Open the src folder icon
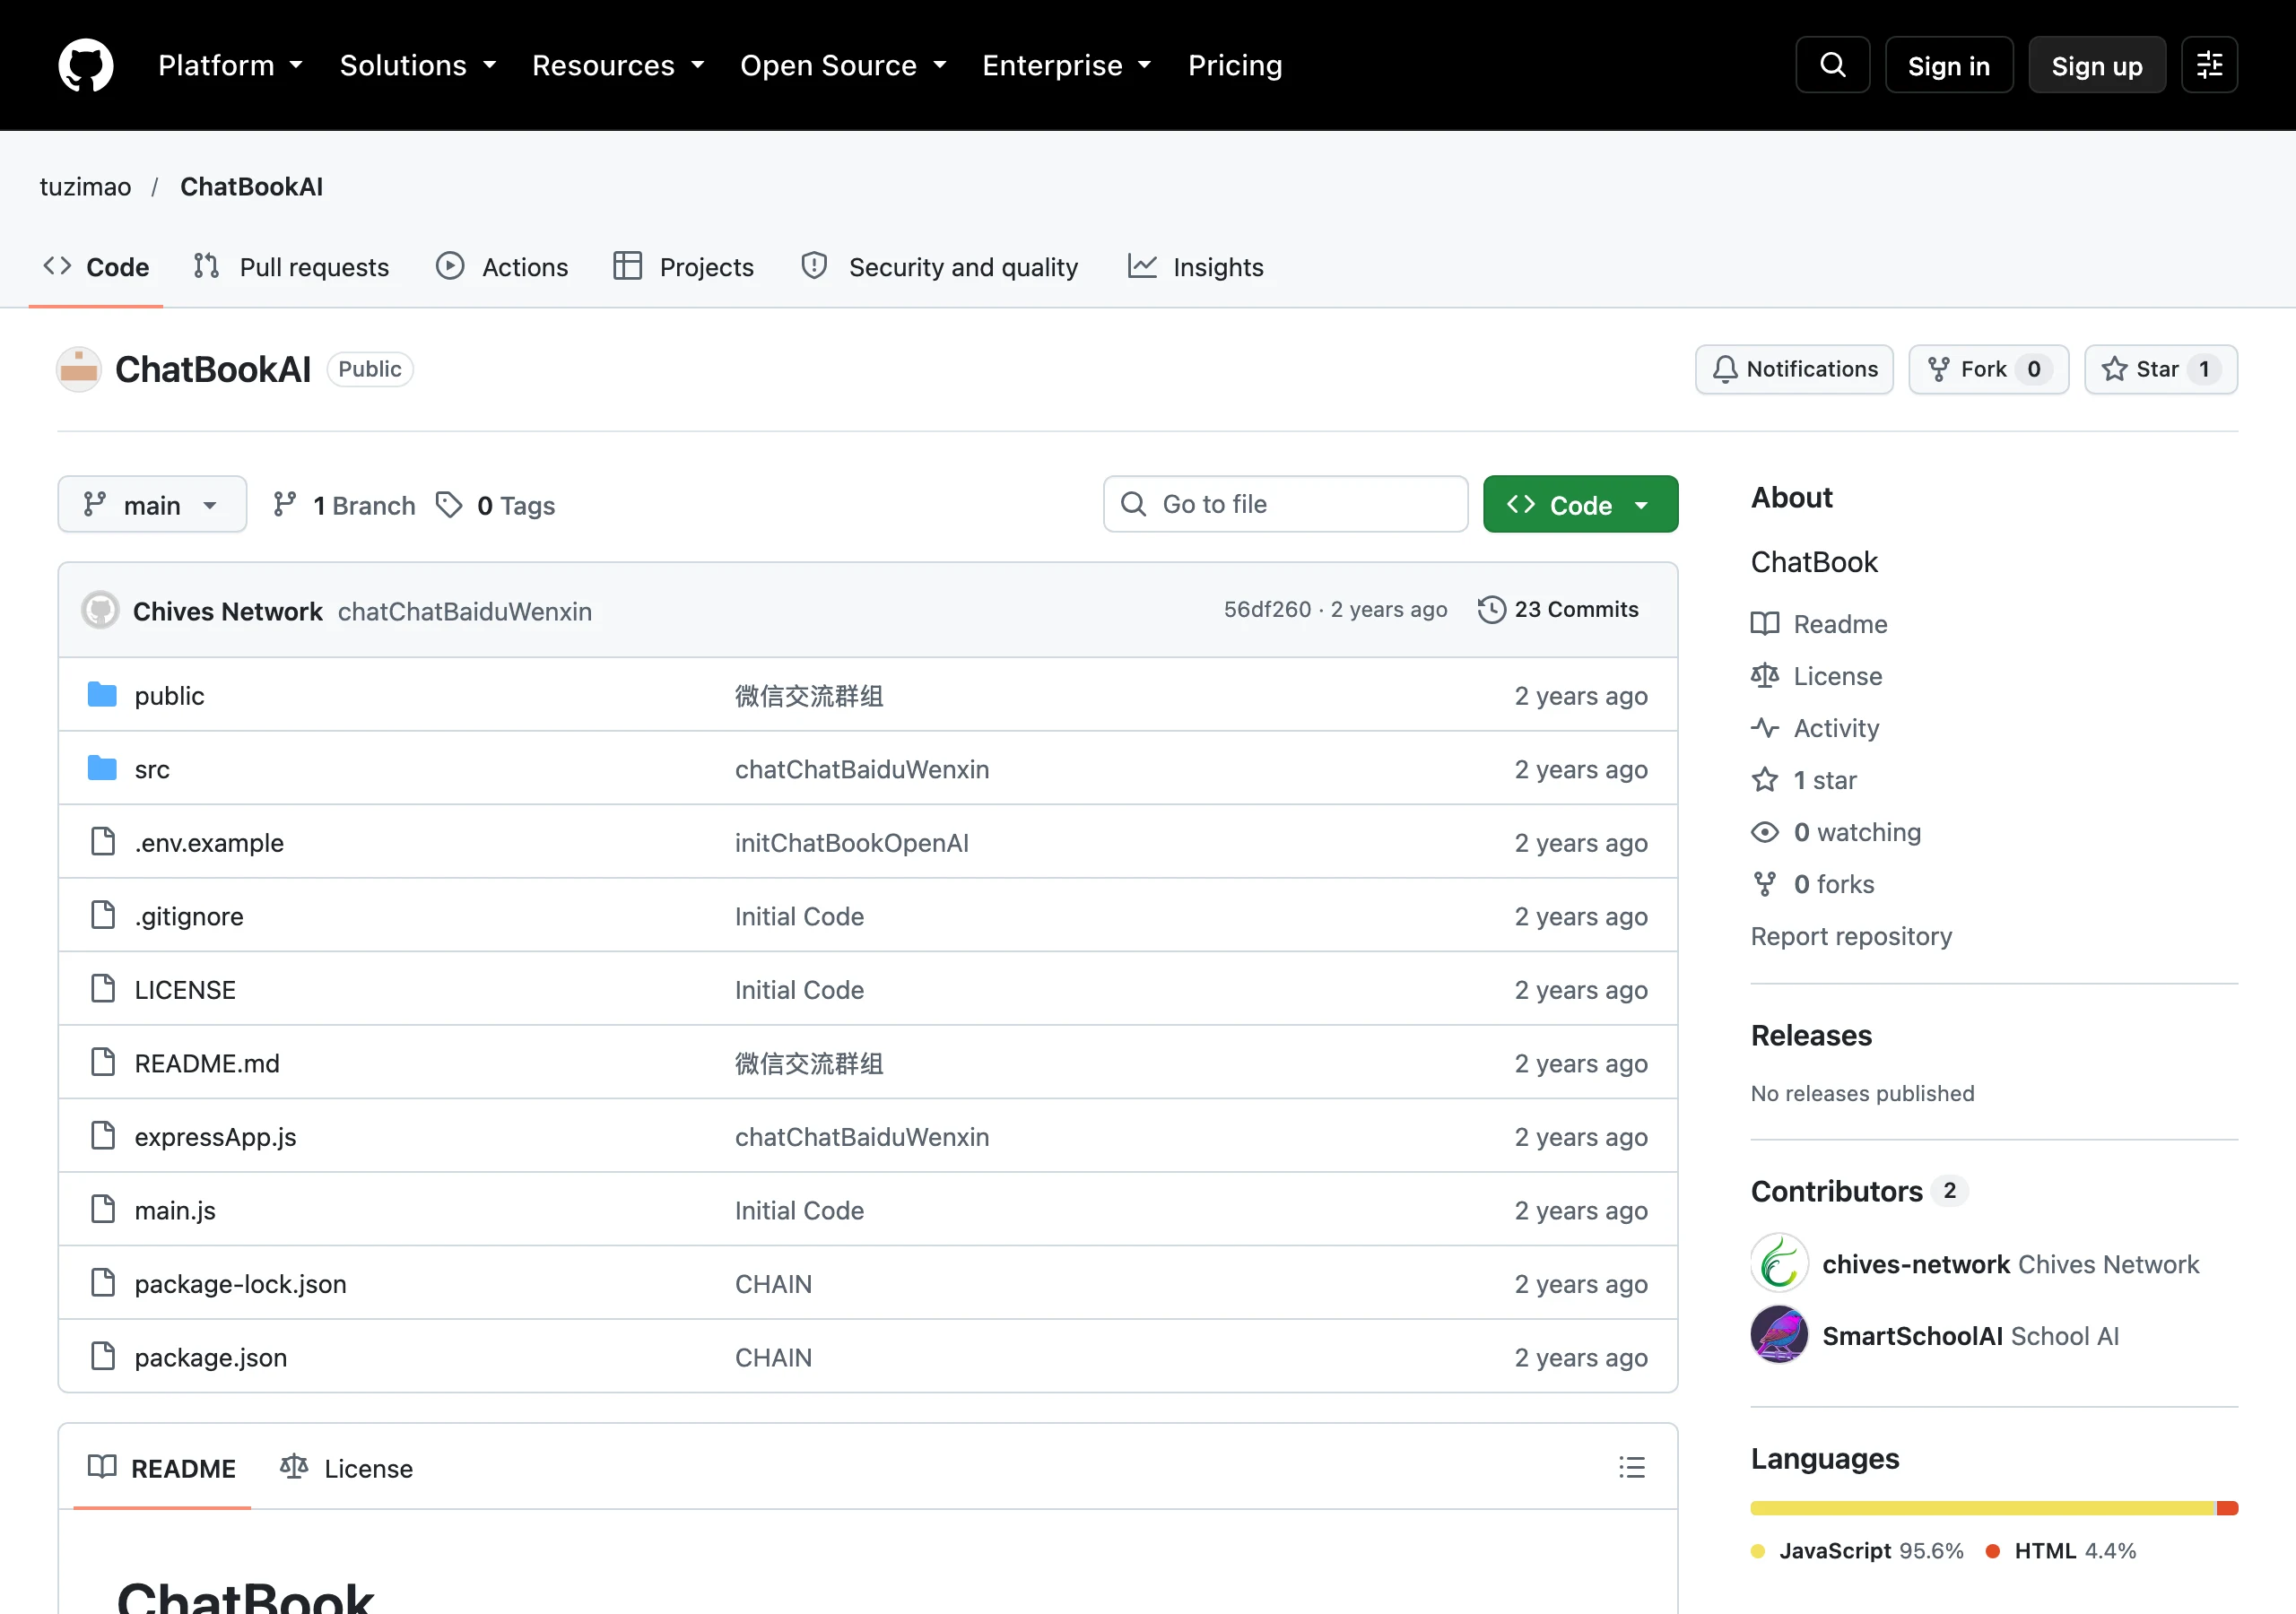This screenshot has height=1614, width=2296. (x=102, y=768)
